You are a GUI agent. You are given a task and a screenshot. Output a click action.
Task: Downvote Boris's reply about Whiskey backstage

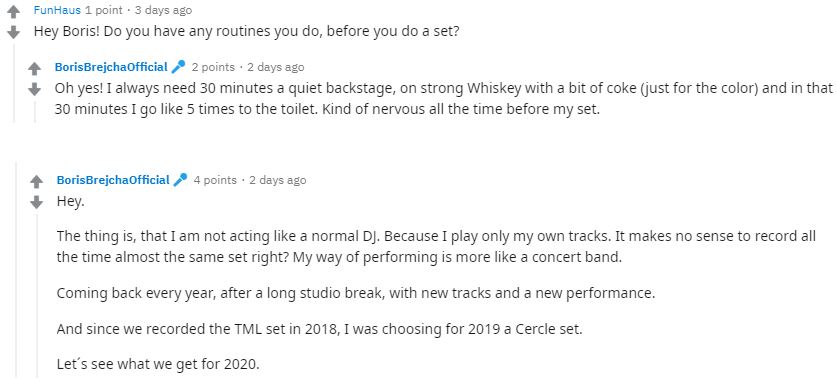(x=34, y=89)
